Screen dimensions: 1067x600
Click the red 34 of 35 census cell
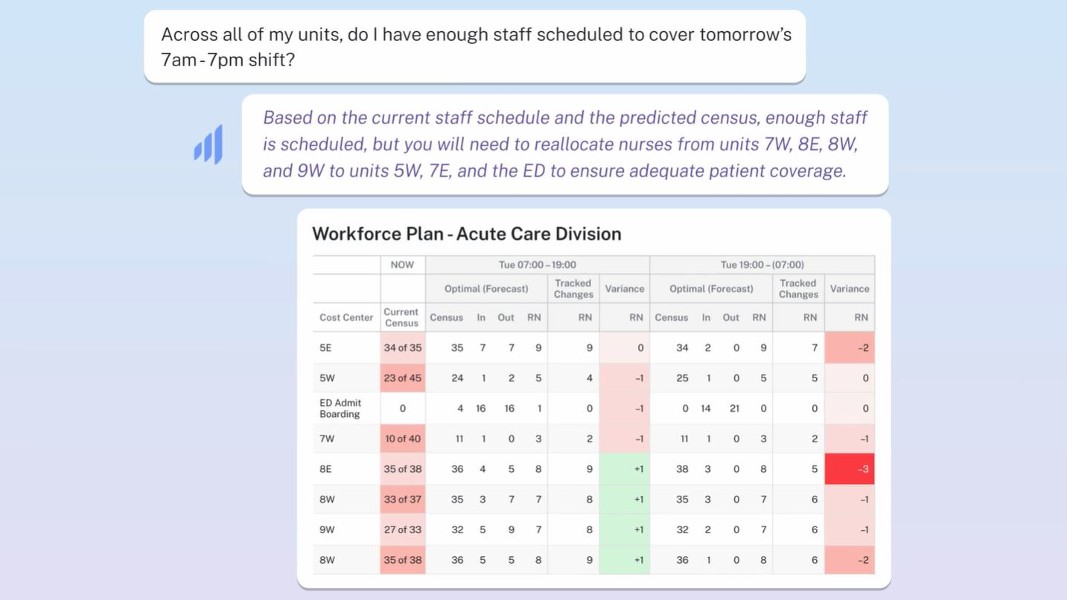click(x=402, y=348)
